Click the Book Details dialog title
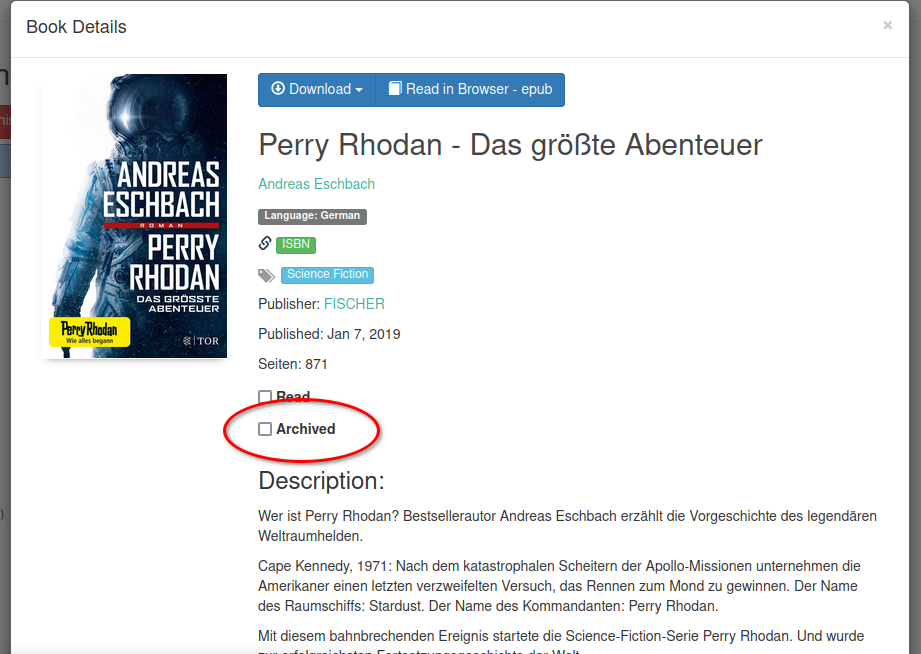 pos(76,27)
